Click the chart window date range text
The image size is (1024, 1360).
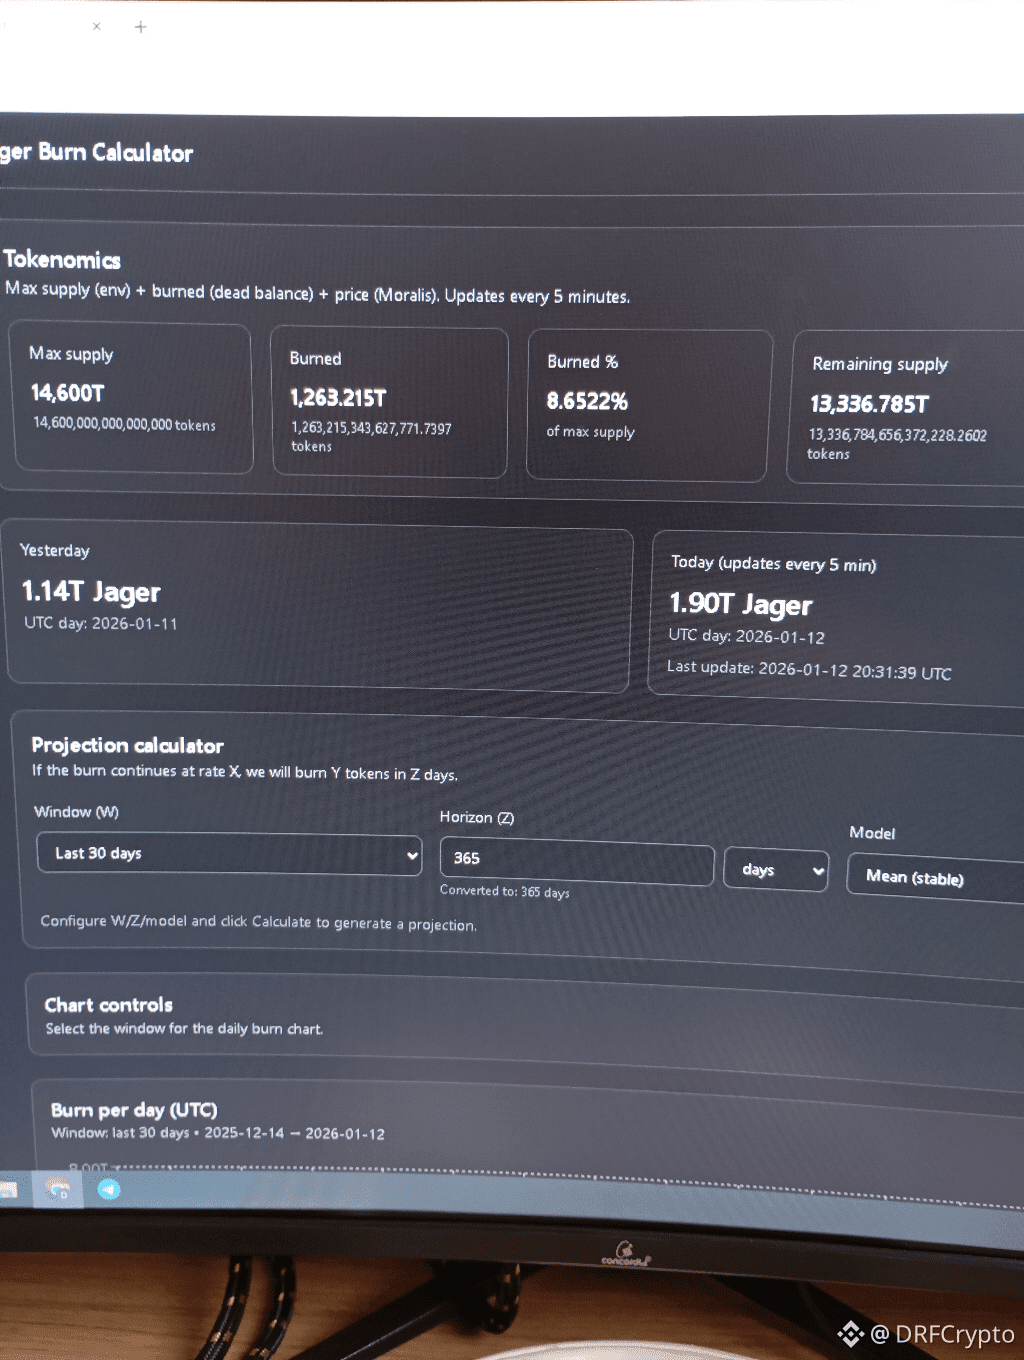click(218, 1133)
